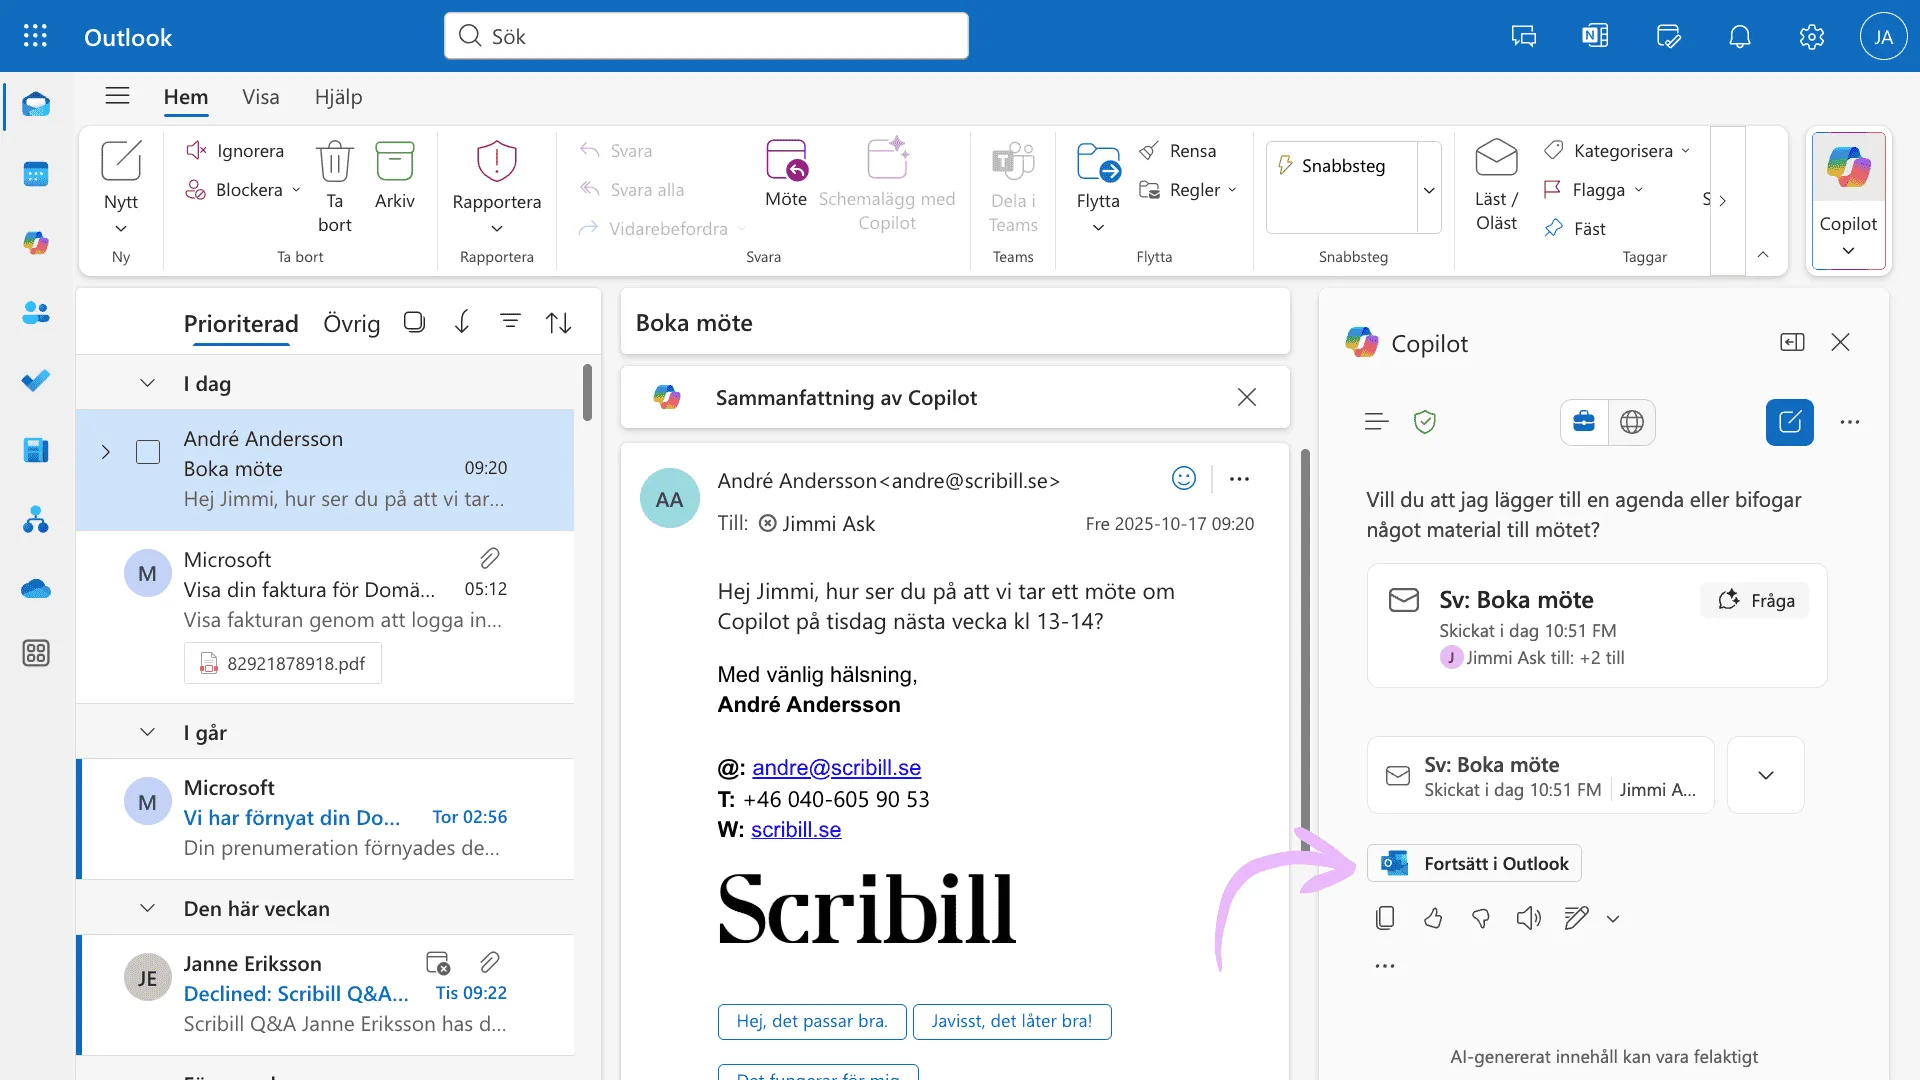Collapse the I går group

[x=147, y=733]
